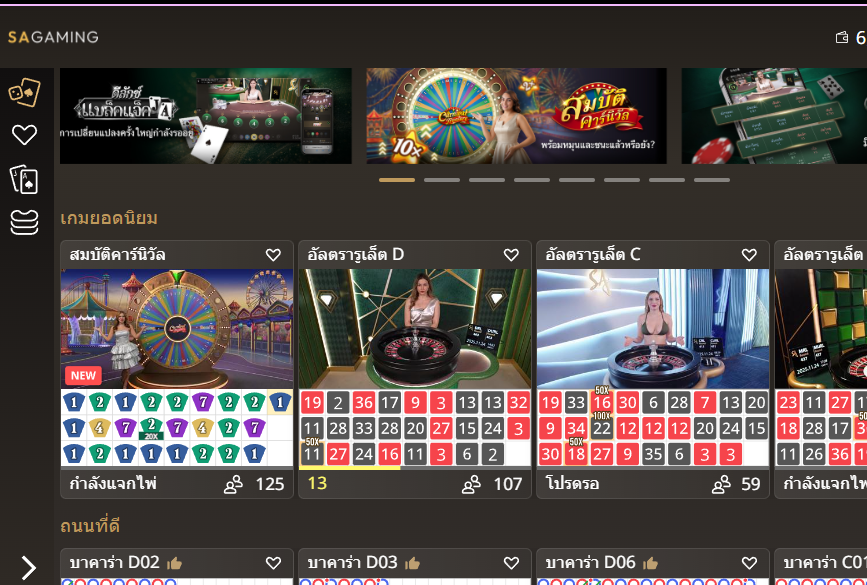Select the second banner carousel indicator
867x585 pixels.
pyautogui.click(x=442, y=180)
